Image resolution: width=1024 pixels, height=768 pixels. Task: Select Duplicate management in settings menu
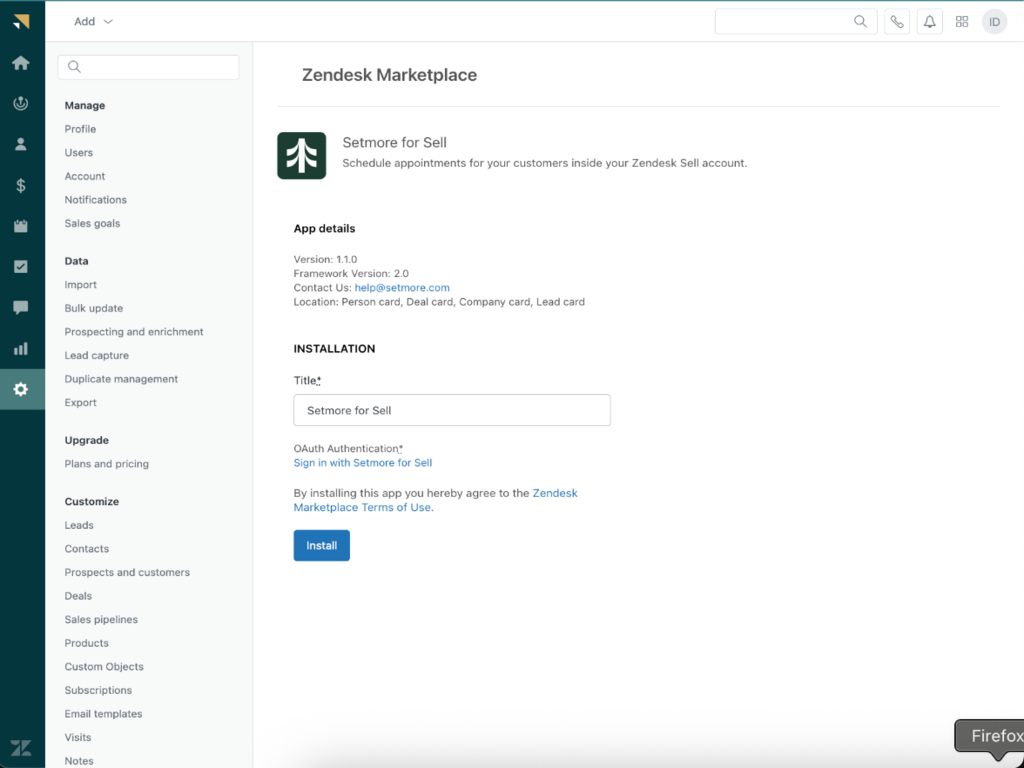pyautogui.click(x=121, y=379)
